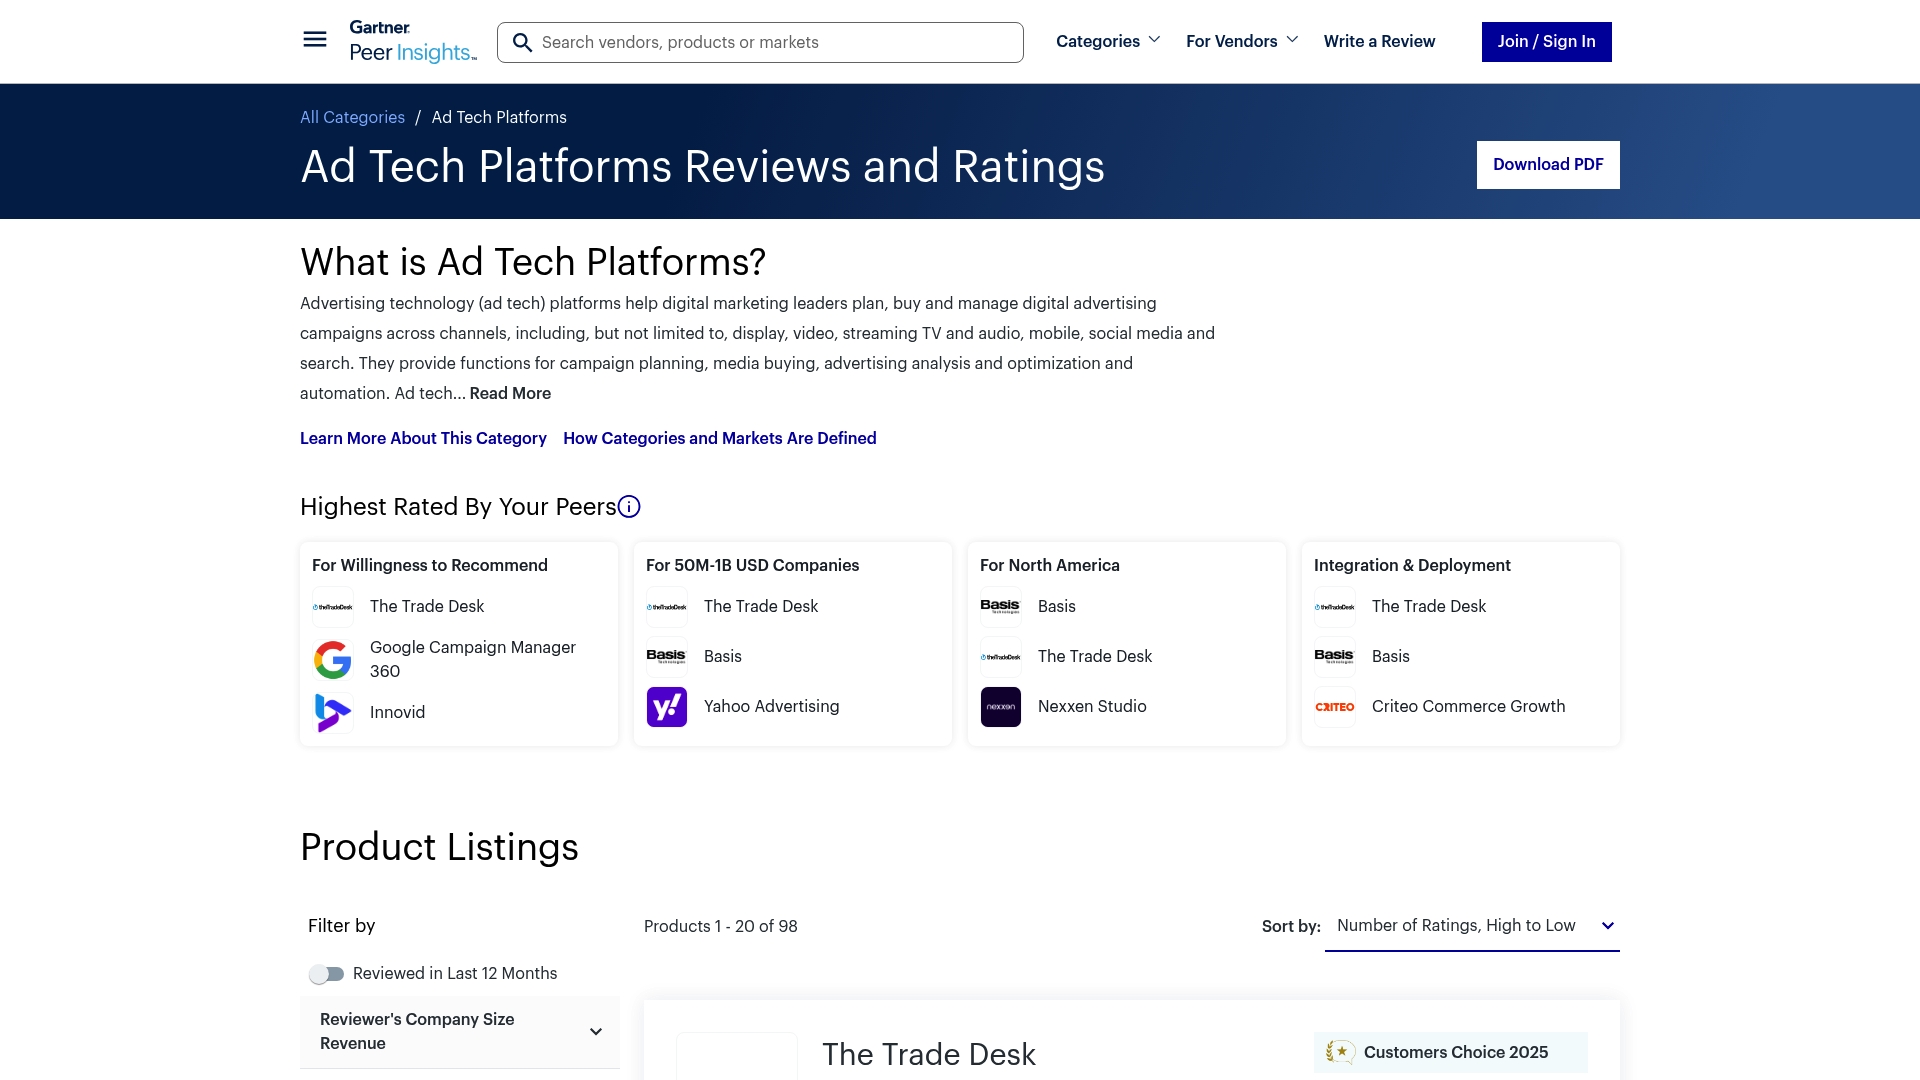This screenshot has width=1920, height=1080.
Task: Expand the Categories dropdown menu
Action: 1108,41
